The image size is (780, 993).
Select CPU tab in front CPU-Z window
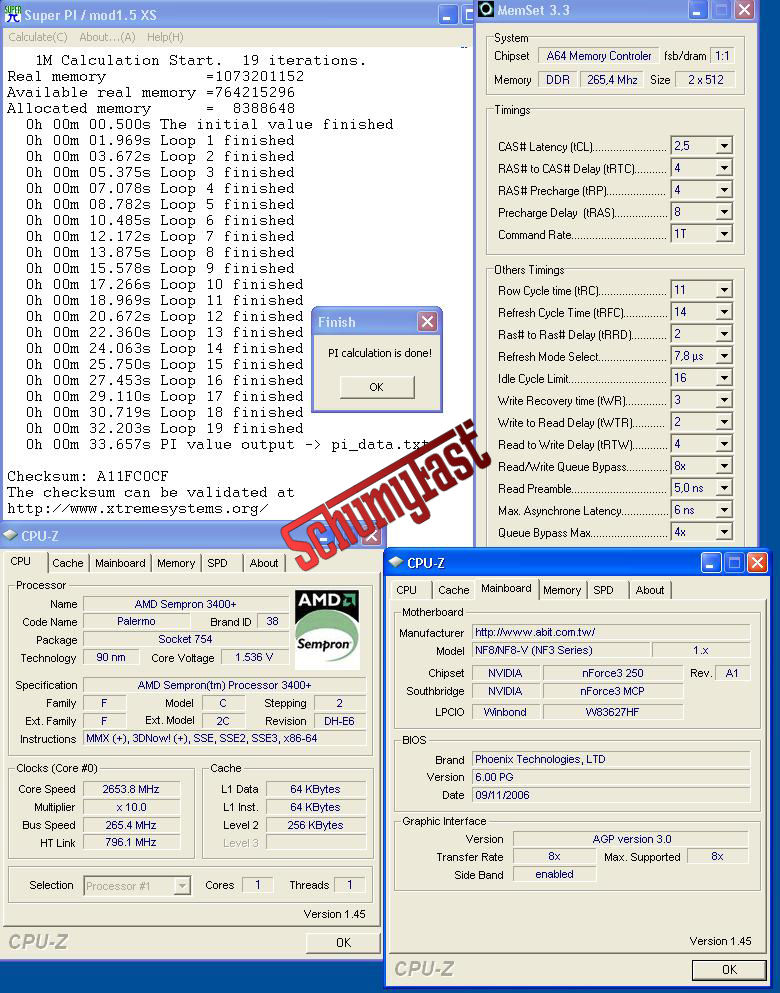(406, 590)
